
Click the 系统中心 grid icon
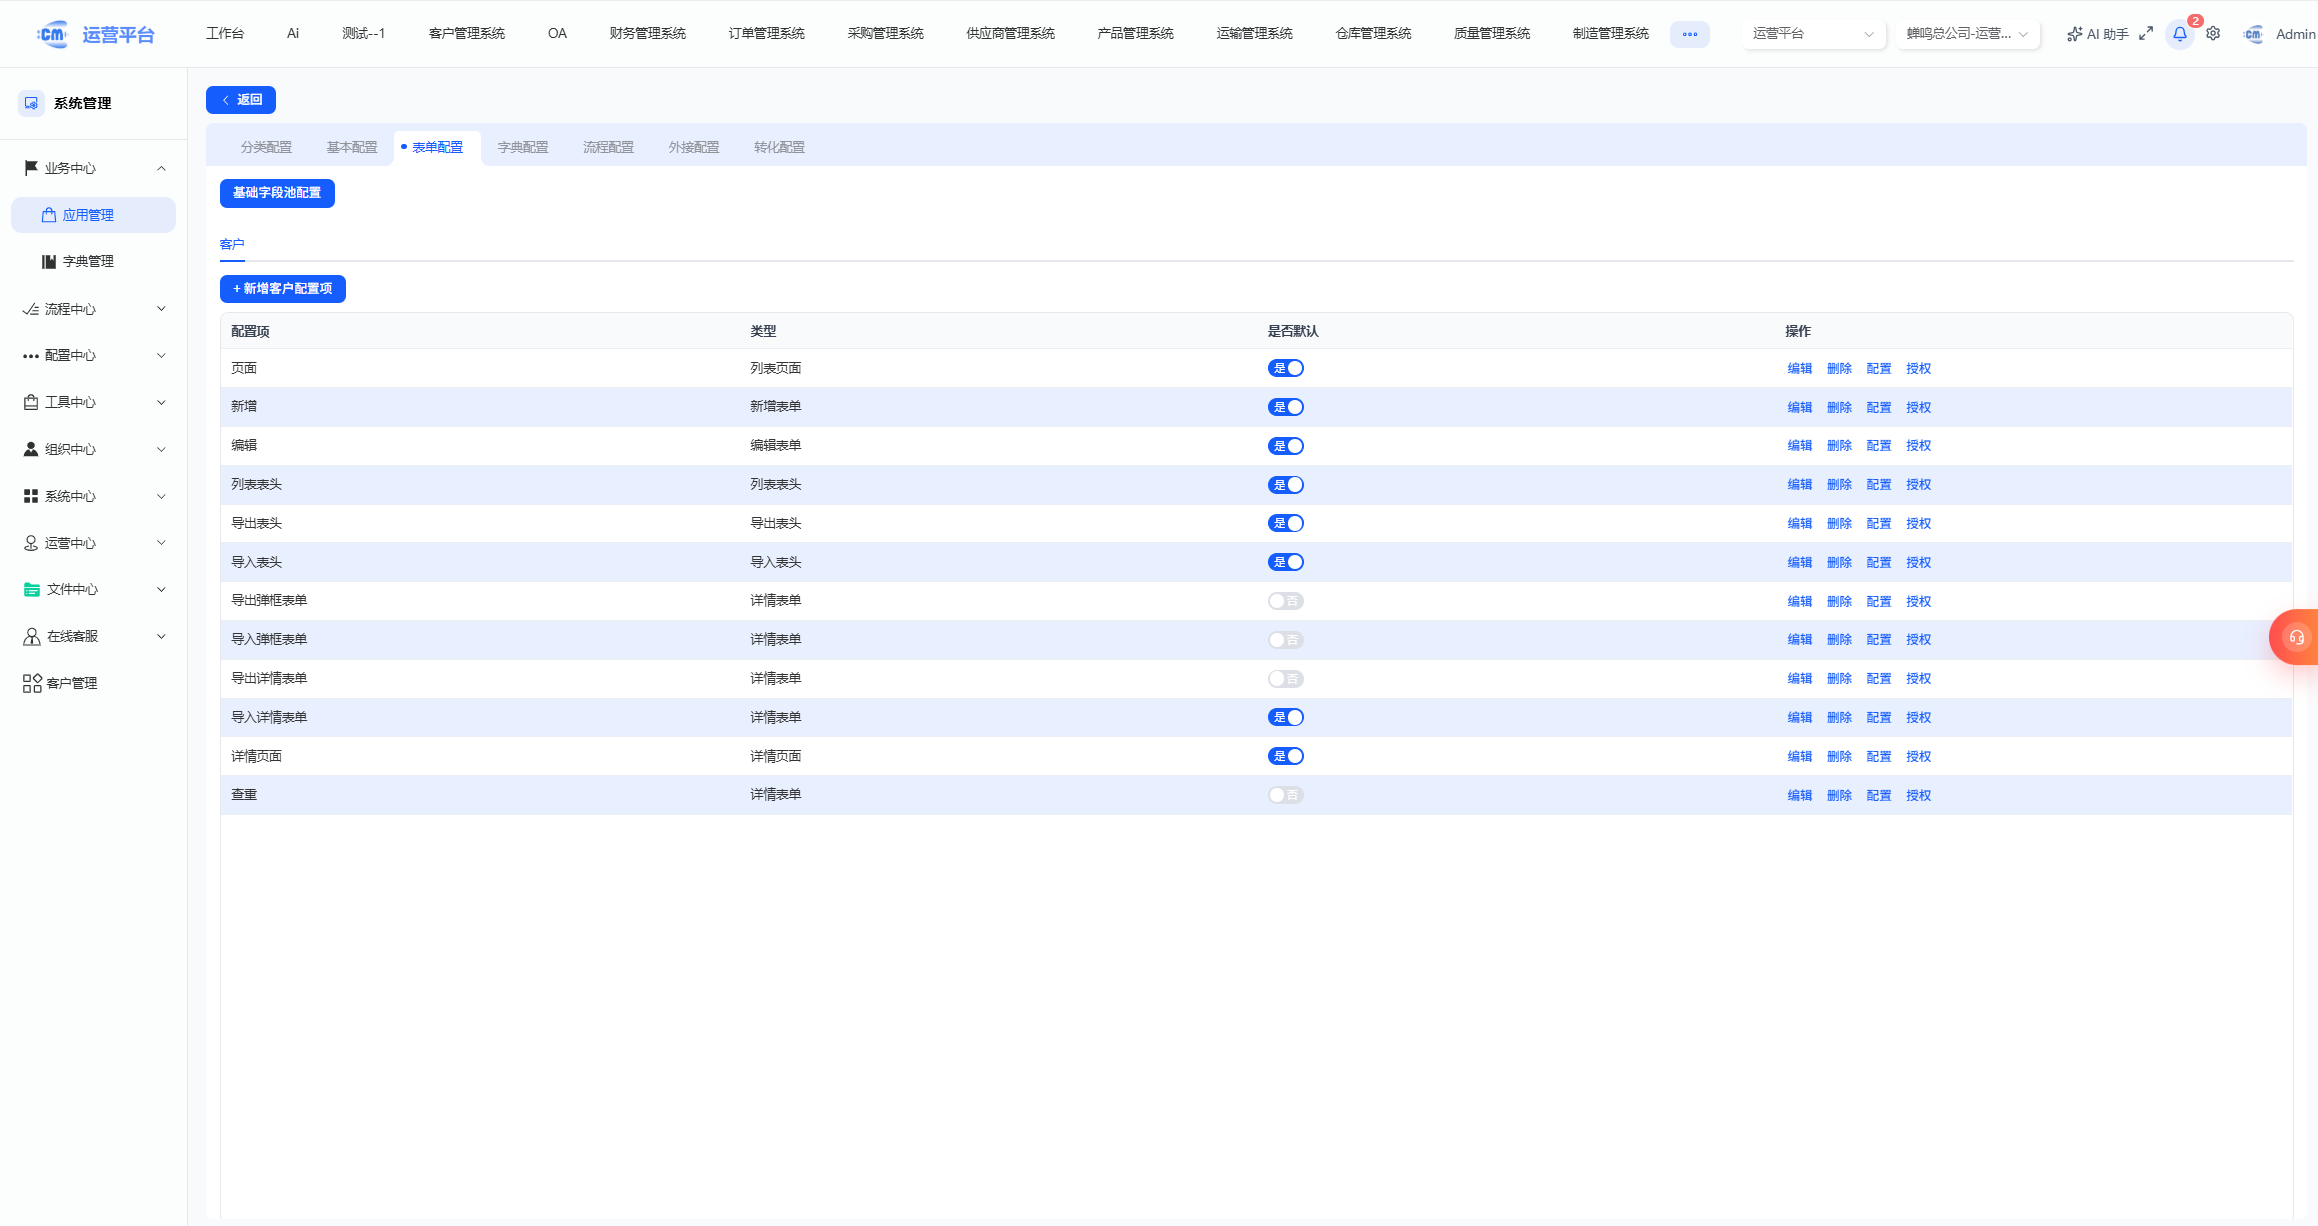[x=31, y=496]
